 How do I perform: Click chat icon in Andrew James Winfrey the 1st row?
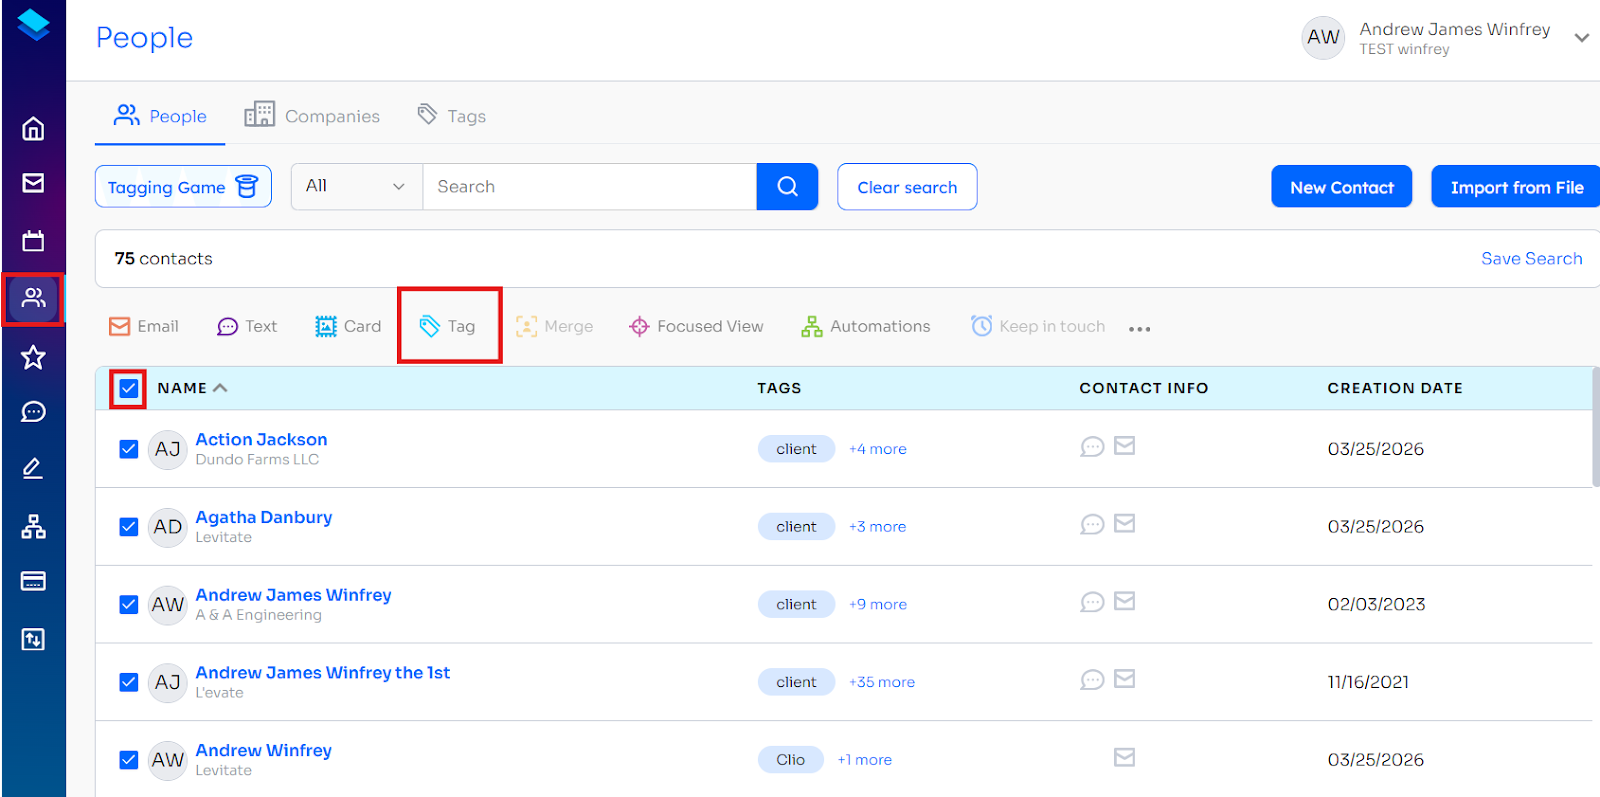pos(1092,680)
